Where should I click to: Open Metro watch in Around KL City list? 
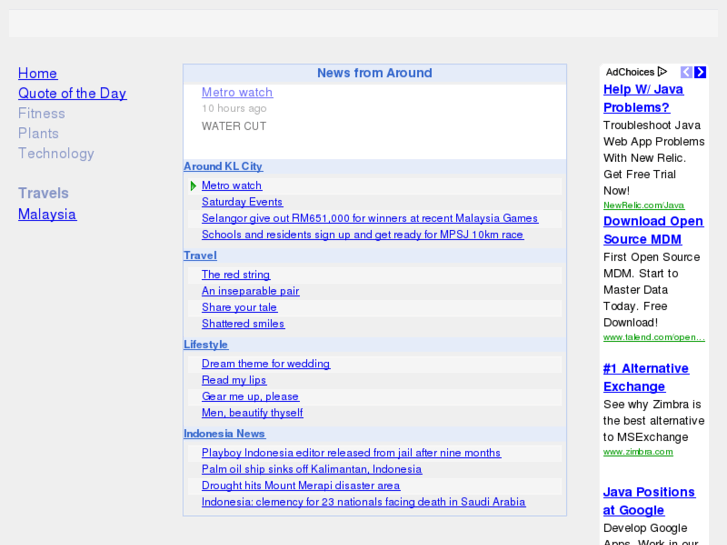click(231, 186)
